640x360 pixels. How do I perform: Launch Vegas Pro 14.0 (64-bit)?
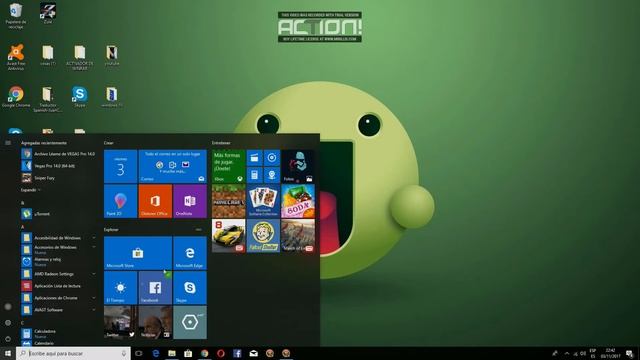pos(58,166)
